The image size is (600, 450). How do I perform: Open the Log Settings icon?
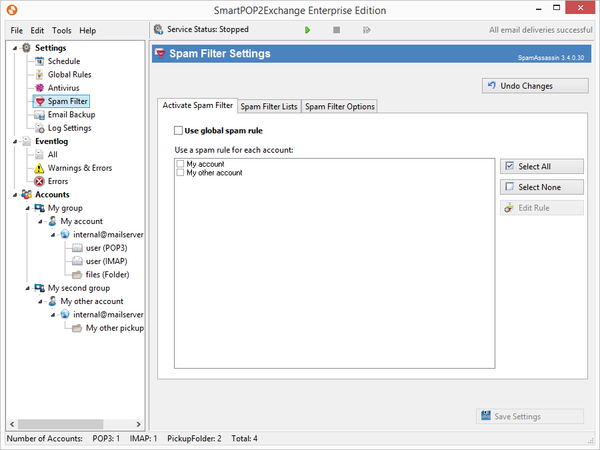pos(40,128)
